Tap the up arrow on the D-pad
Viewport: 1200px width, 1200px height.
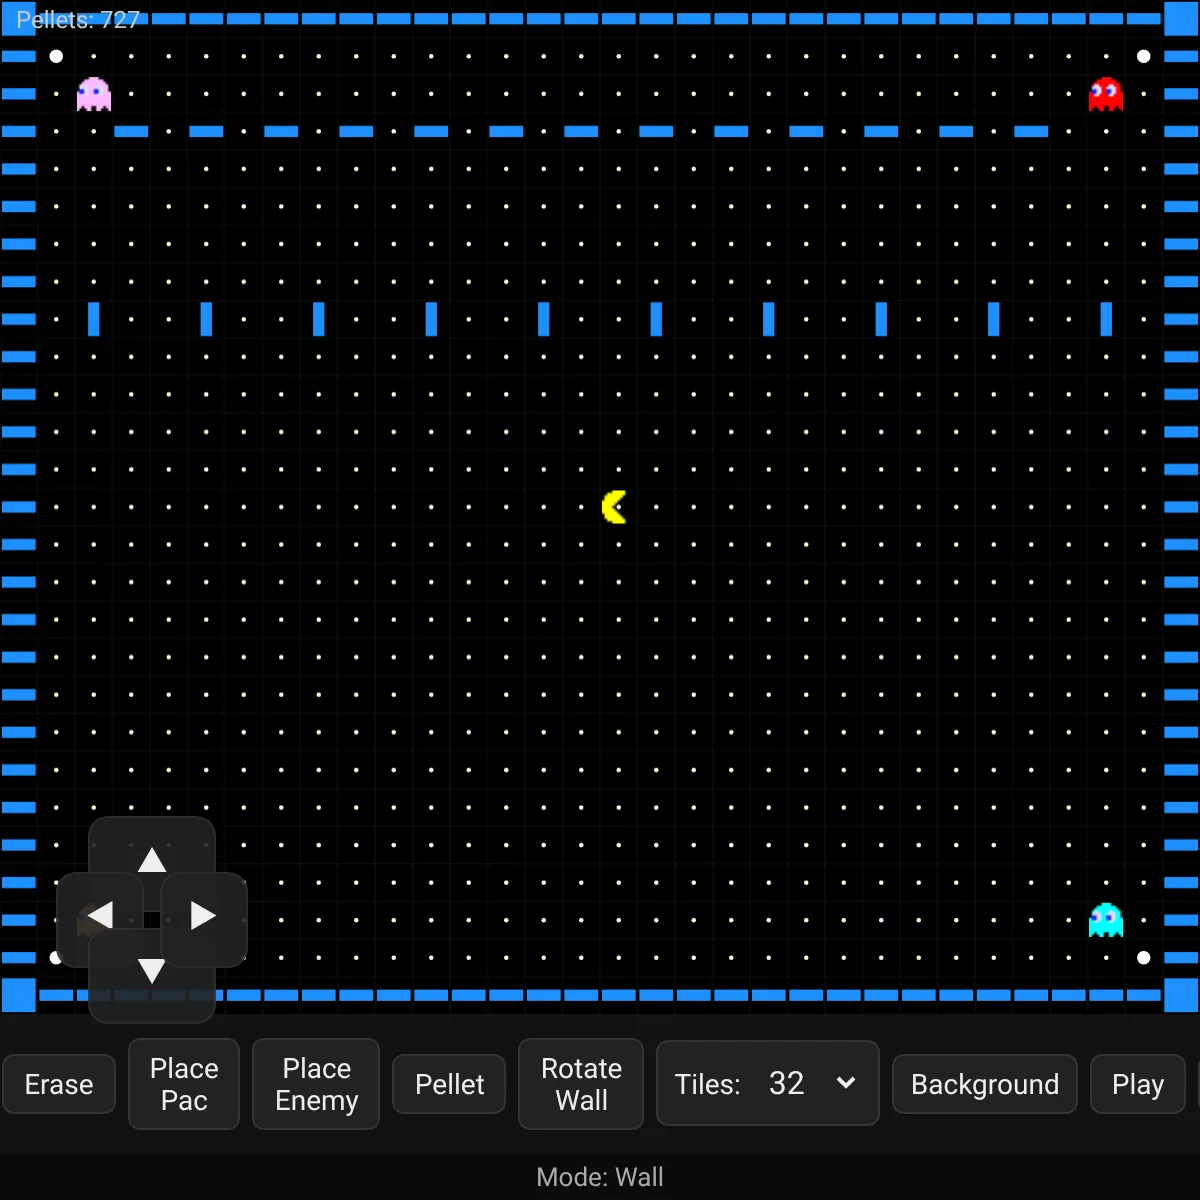click(x=152, y=860)
